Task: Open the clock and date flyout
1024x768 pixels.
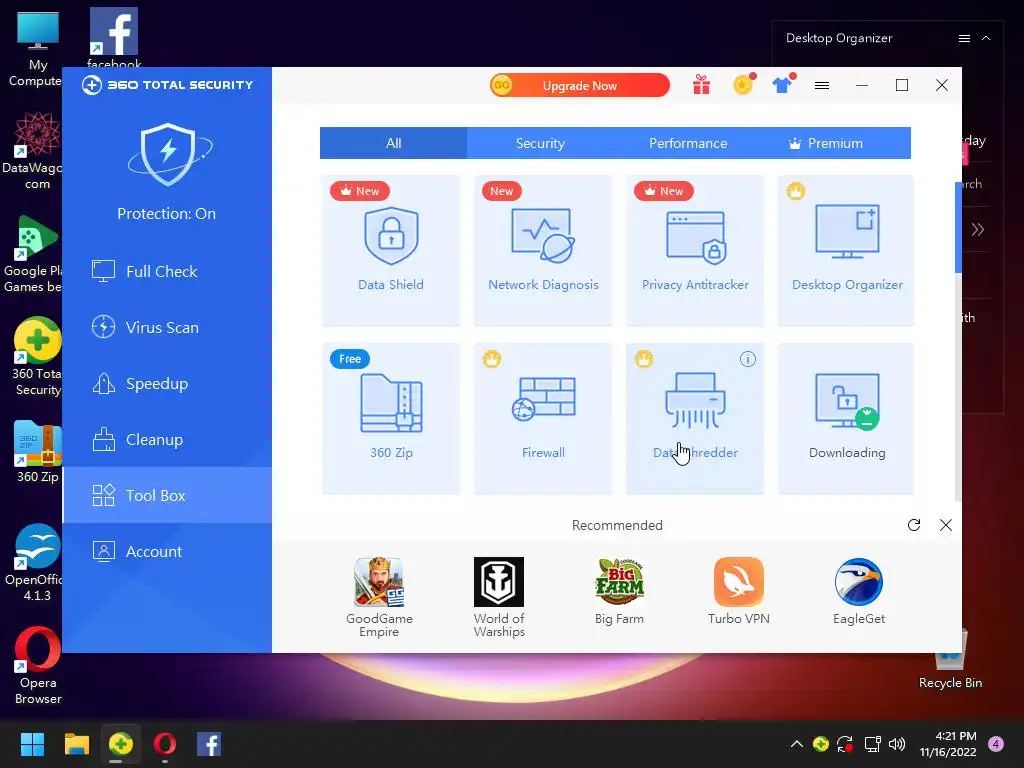Action: (x=948, y=744)
